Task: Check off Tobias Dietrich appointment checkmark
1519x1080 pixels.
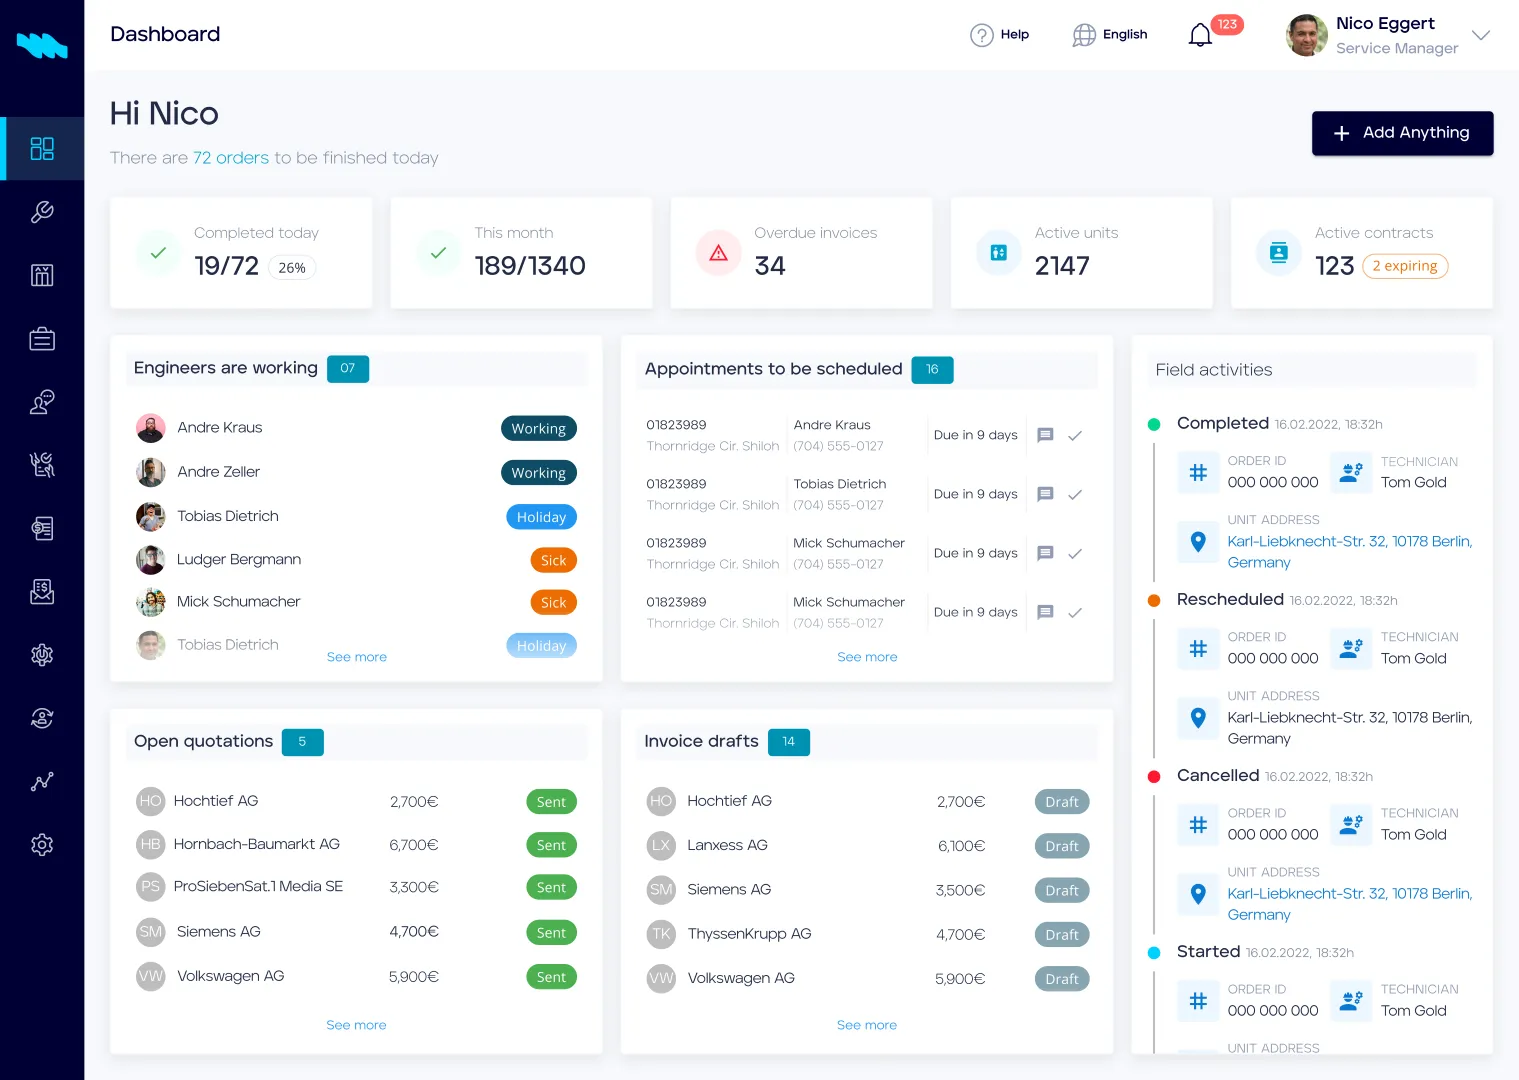Action: click(1075, 494)
